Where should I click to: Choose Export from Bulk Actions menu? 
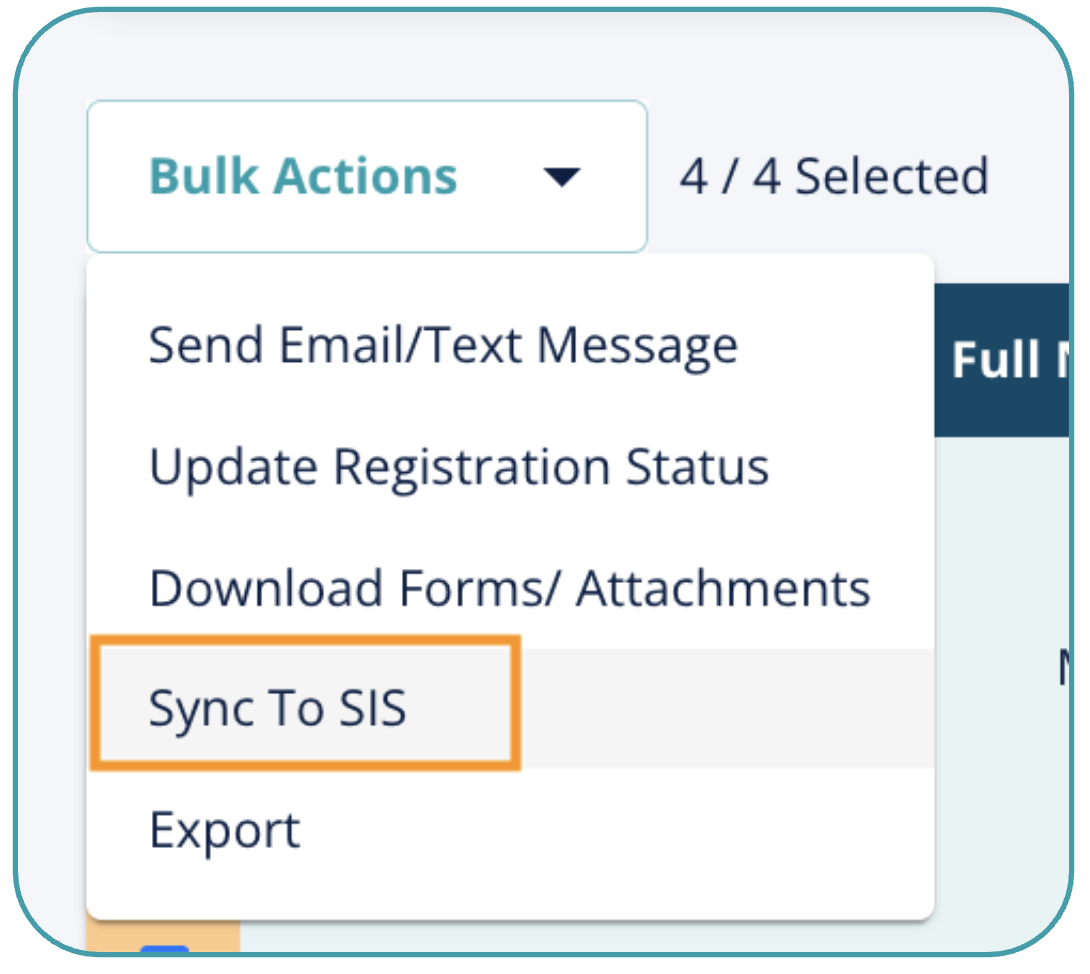coord(225,831)
